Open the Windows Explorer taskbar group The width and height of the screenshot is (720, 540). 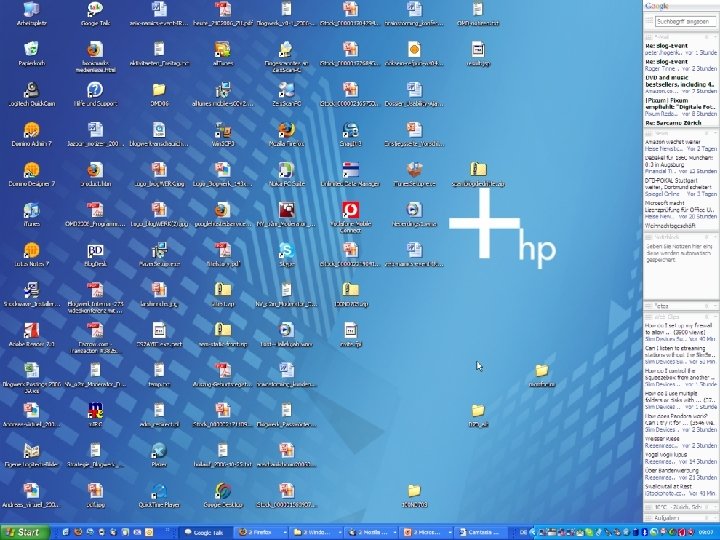pyautogui.click(x=316, y=532)
